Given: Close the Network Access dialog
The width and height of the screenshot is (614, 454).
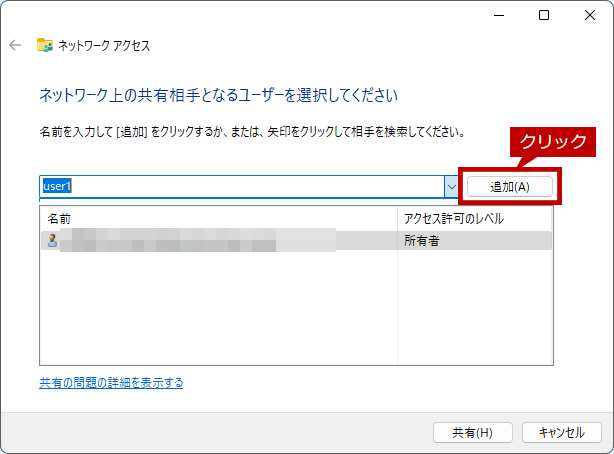Looking at the screenshot, I should coord(590,15).
